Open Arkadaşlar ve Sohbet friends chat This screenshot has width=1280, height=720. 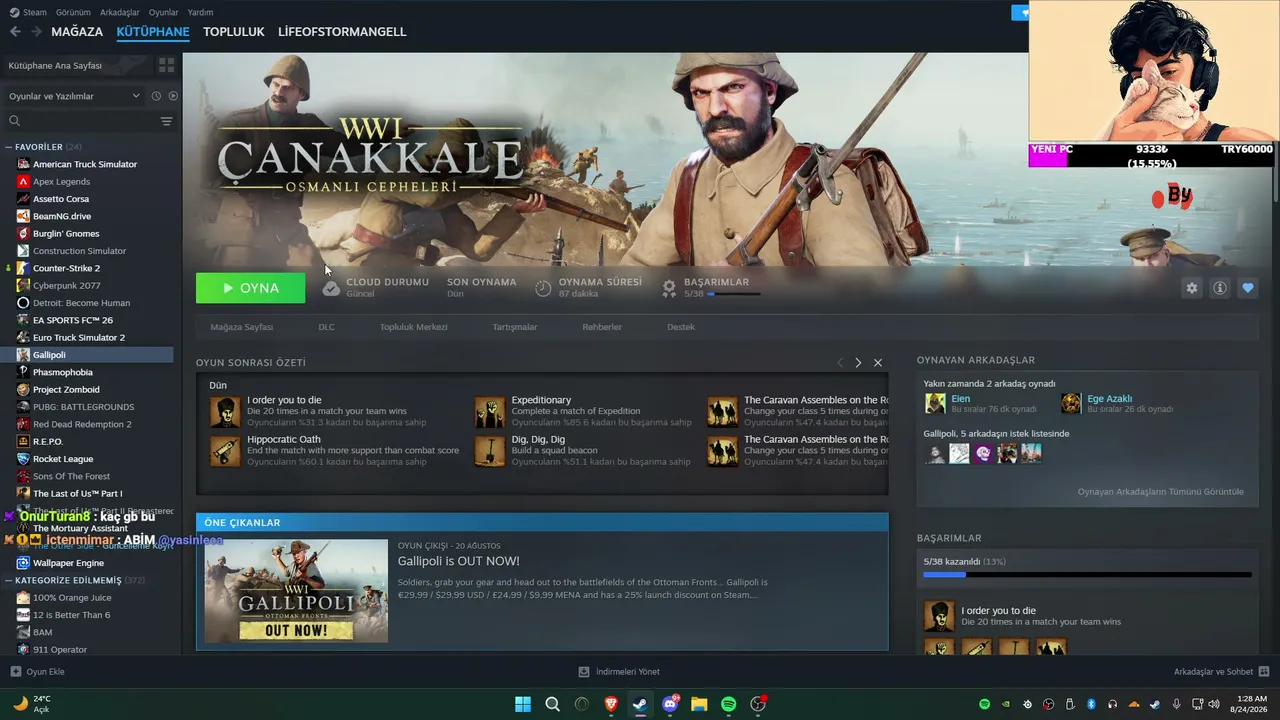1221,672
